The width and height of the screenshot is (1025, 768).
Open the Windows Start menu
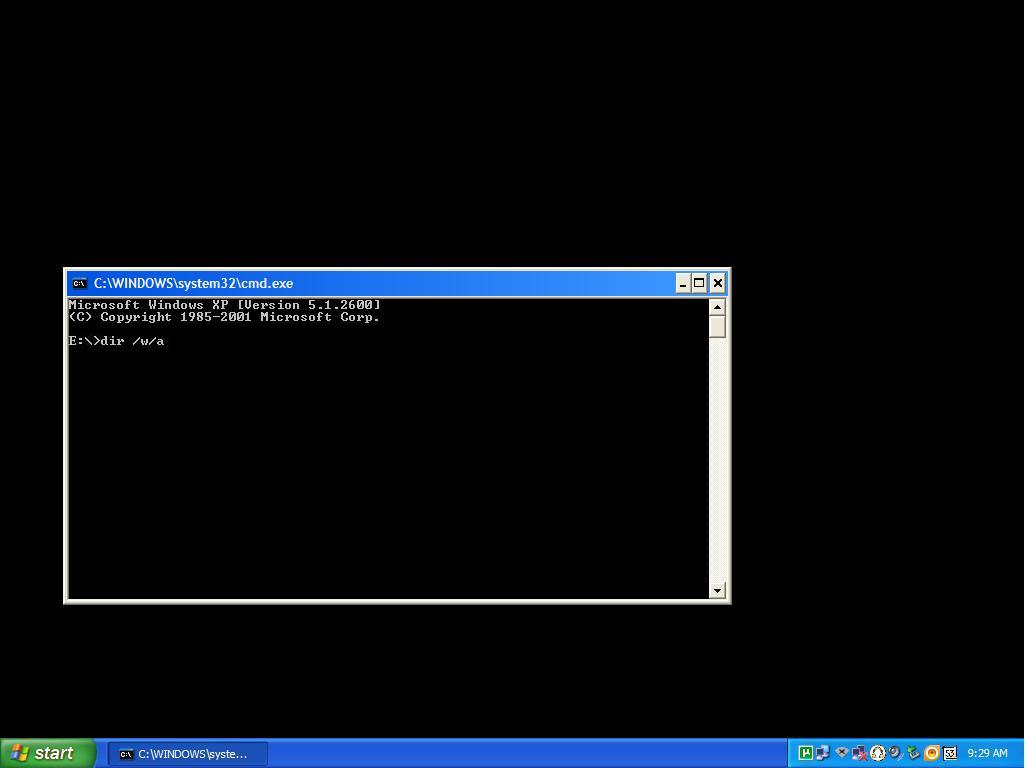pyautogui.click(x=47, y=754)
